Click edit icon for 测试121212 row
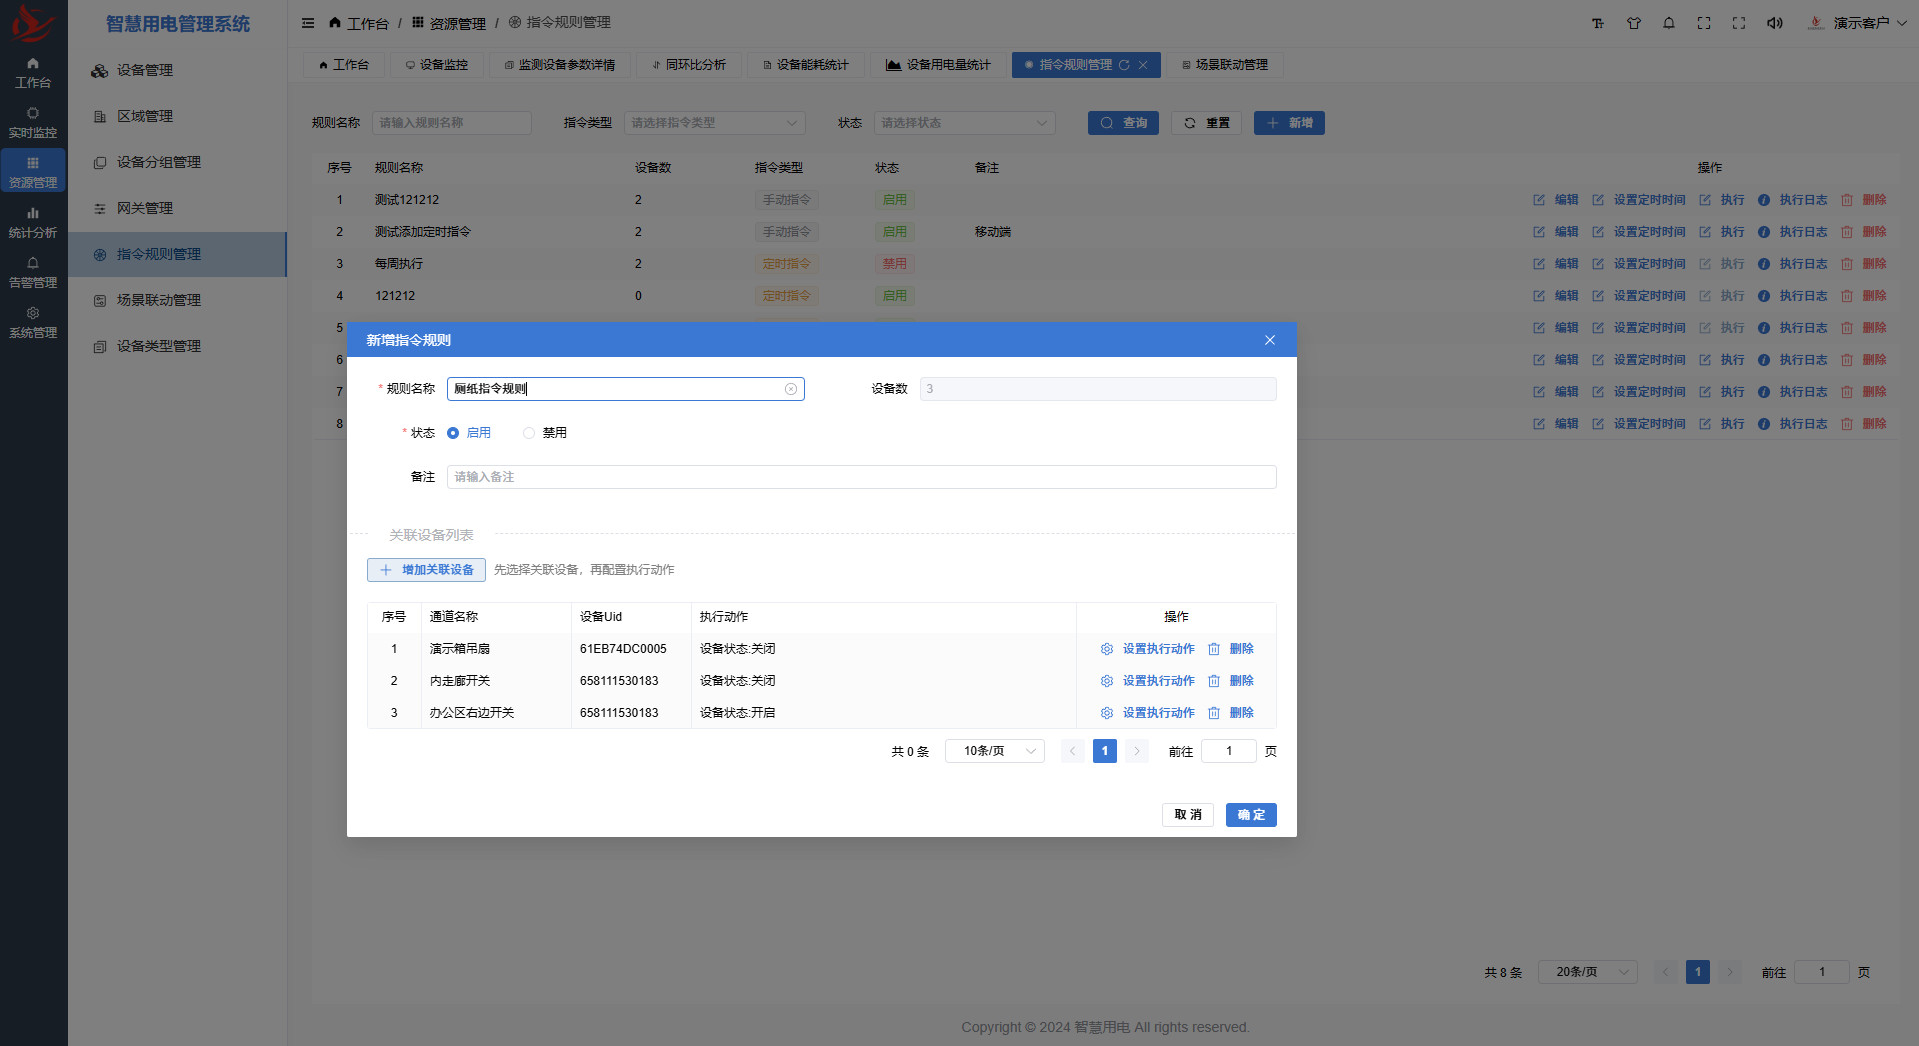Image resolution: width=1919 pixels, height=1046 pixels. [1539, 200]
